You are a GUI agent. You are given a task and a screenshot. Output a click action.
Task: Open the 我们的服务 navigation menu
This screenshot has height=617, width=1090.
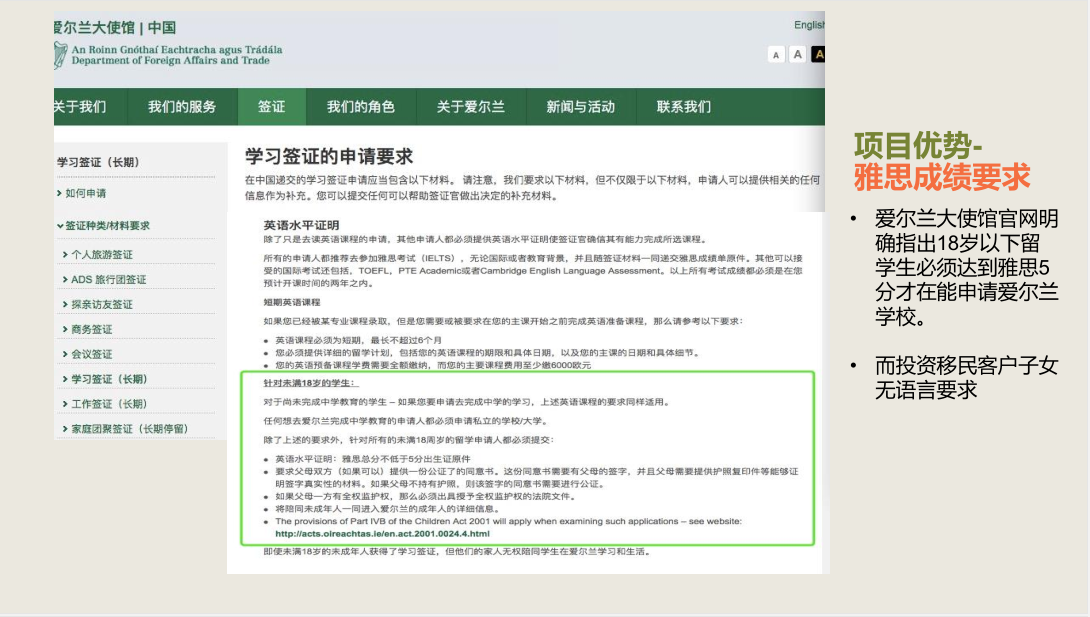182,107
